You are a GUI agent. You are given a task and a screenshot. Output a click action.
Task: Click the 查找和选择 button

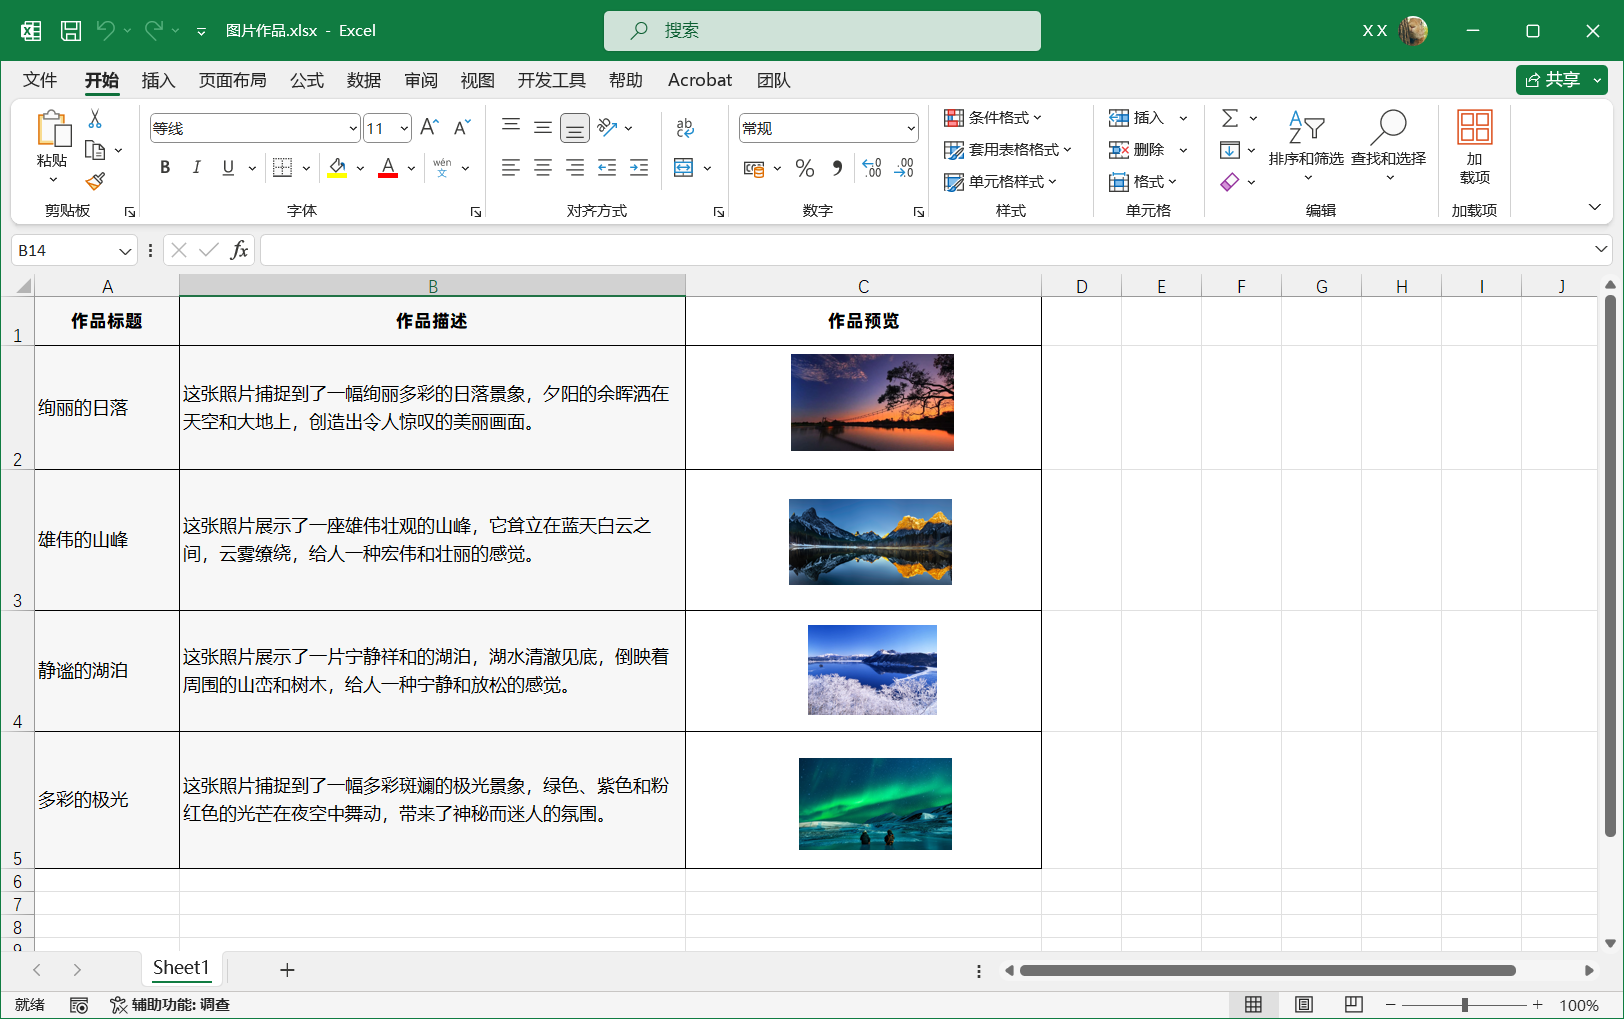[1388, 140]
